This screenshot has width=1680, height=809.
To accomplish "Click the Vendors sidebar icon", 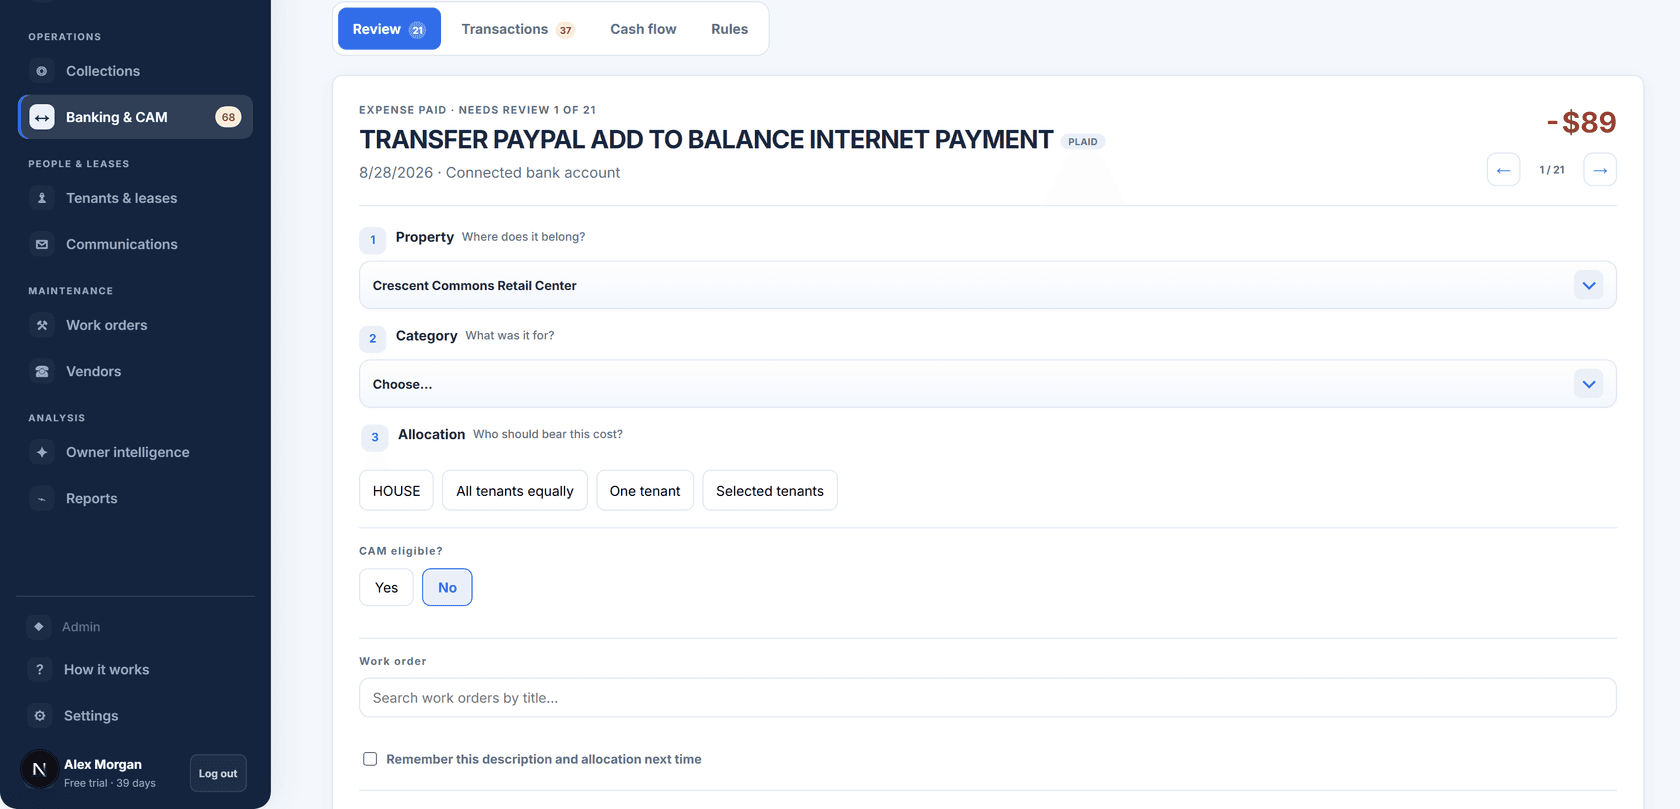I will coord(41,371).
